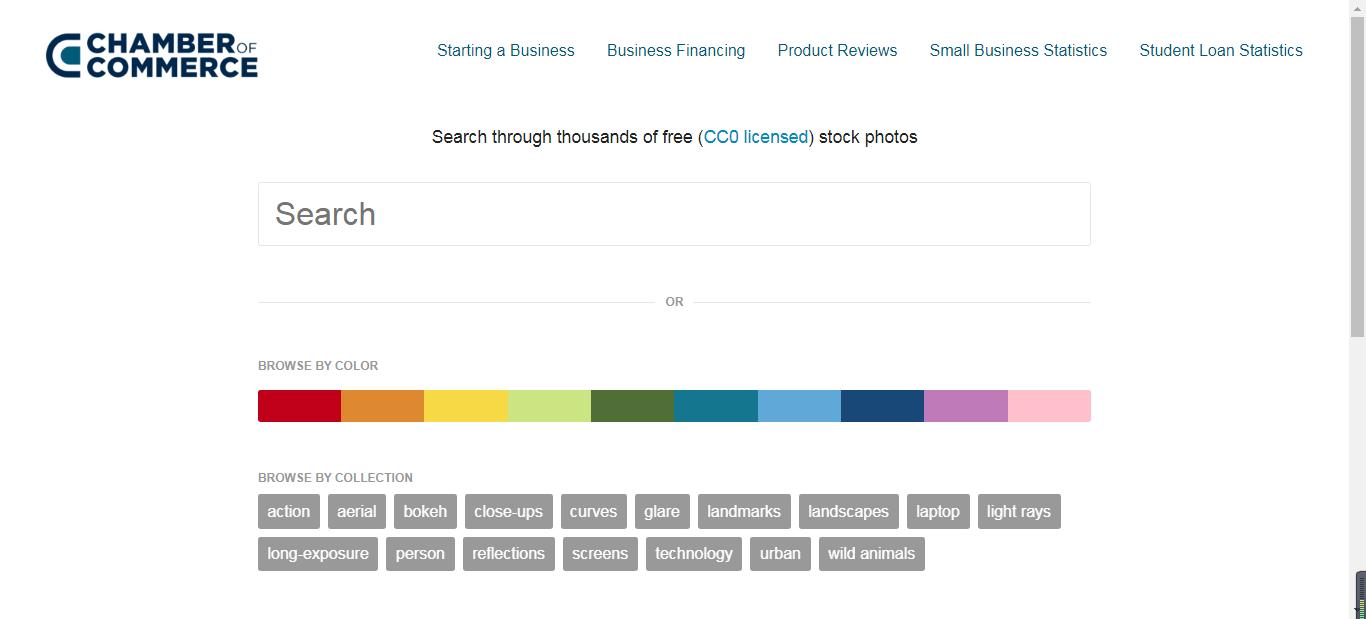Choose the dark green color swatch

[x=632, y=406]
